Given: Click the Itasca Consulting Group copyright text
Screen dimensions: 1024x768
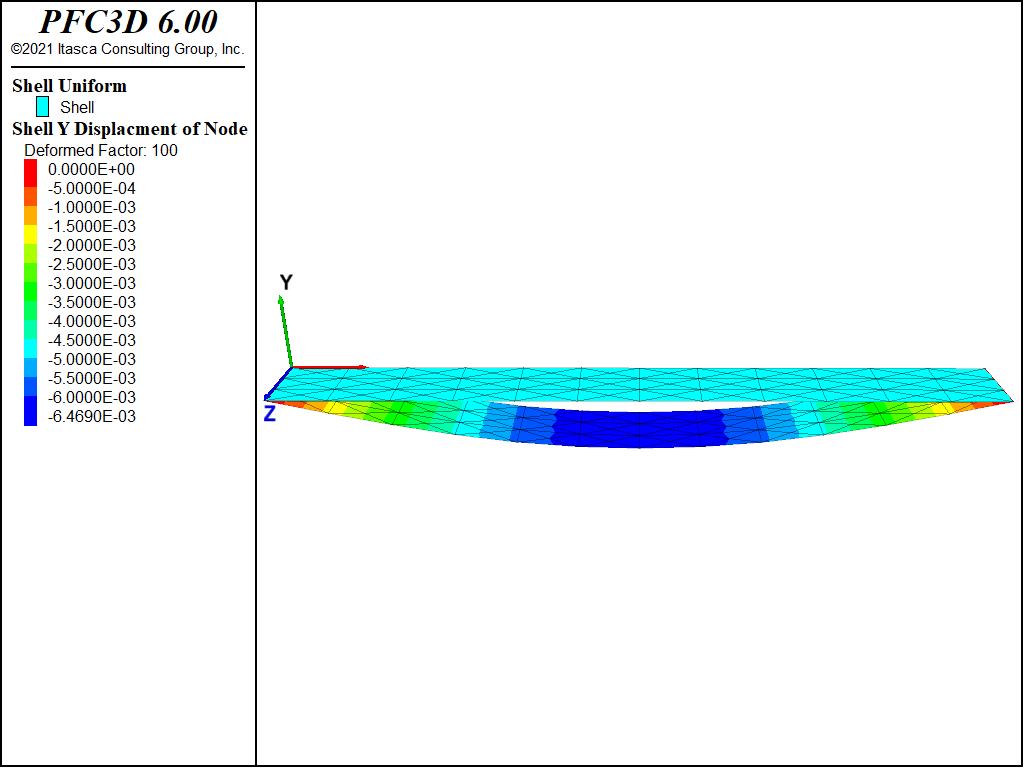Looking at the screenshot, I should (x=127, y=49).
